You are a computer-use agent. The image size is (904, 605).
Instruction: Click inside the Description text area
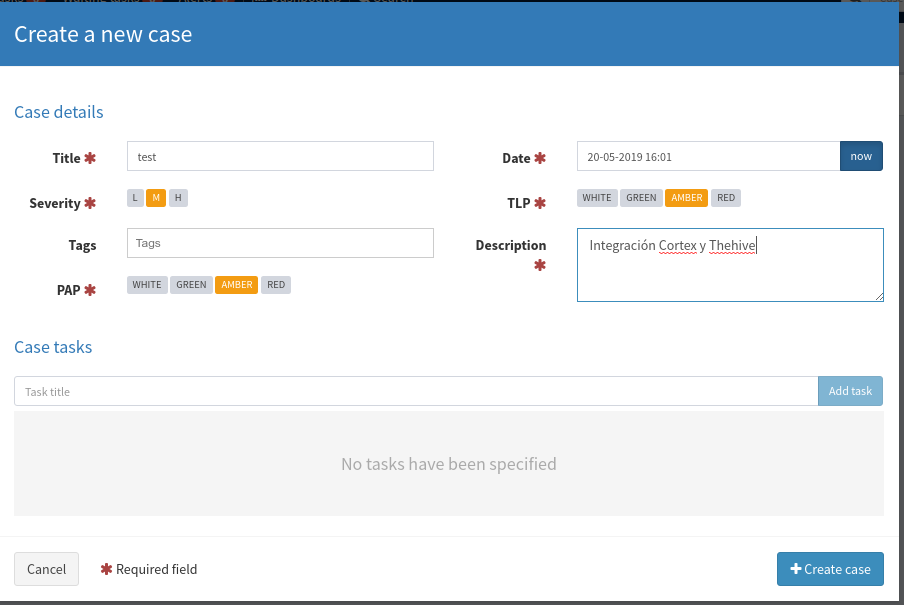point(730,264)
